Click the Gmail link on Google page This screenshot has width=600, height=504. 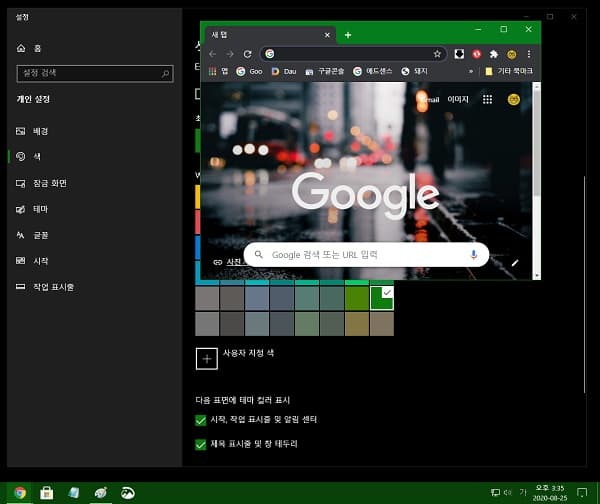click(x=430, y=99)
